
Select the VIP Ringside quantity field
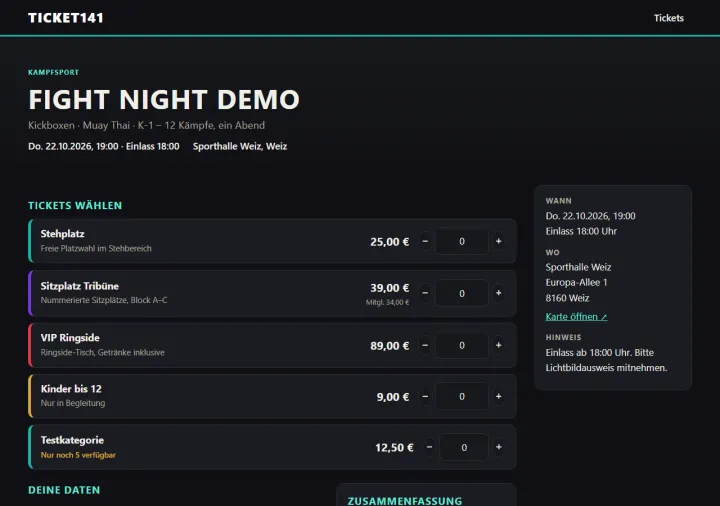pyautogui.click(x=461, y=345)
